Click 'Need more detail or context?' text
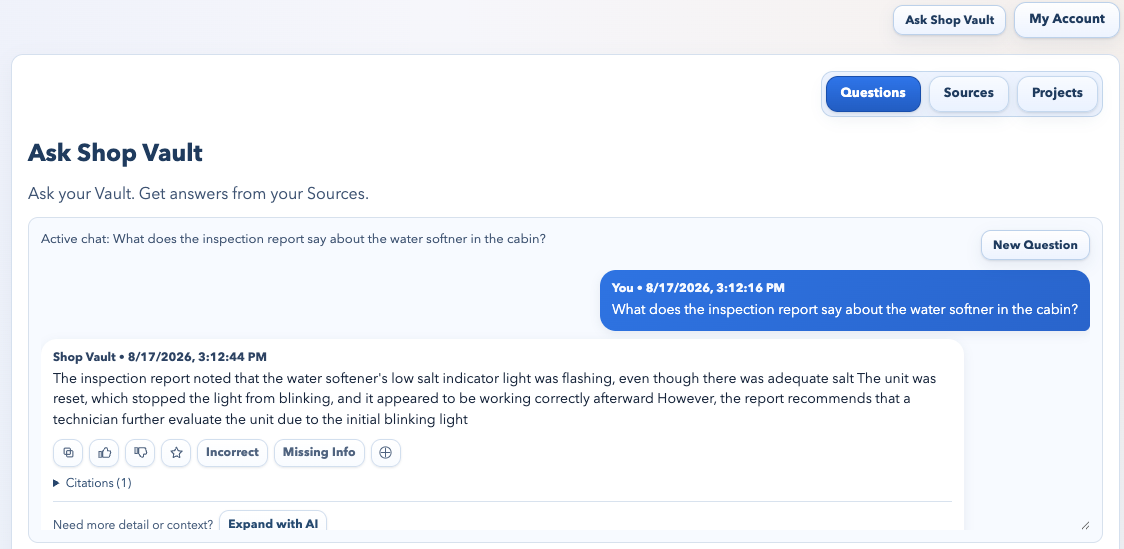This screenshot has width=1124, height=549. (x=133, y=525)
